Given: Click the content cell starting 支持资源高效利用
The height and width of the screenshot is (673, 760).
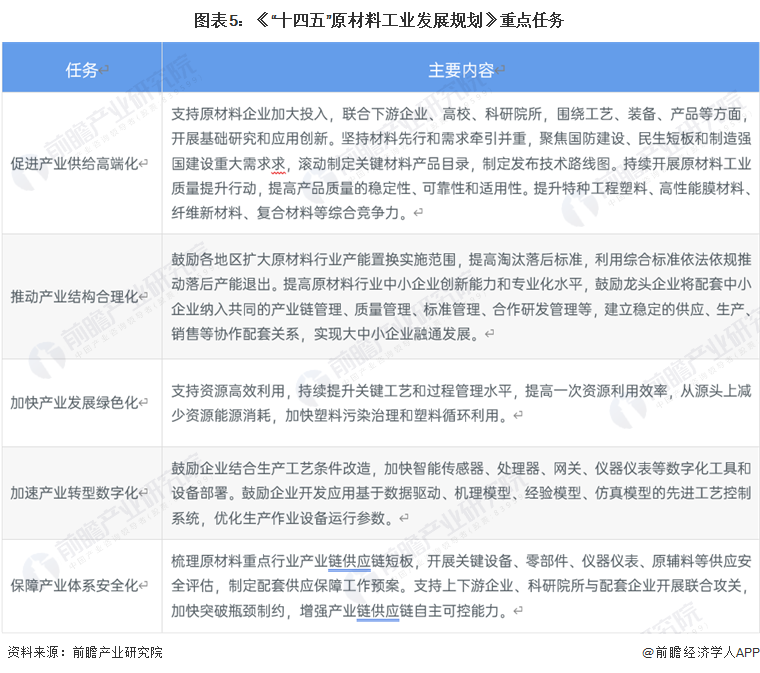Looking at the screenshot, I should [461, 403].
